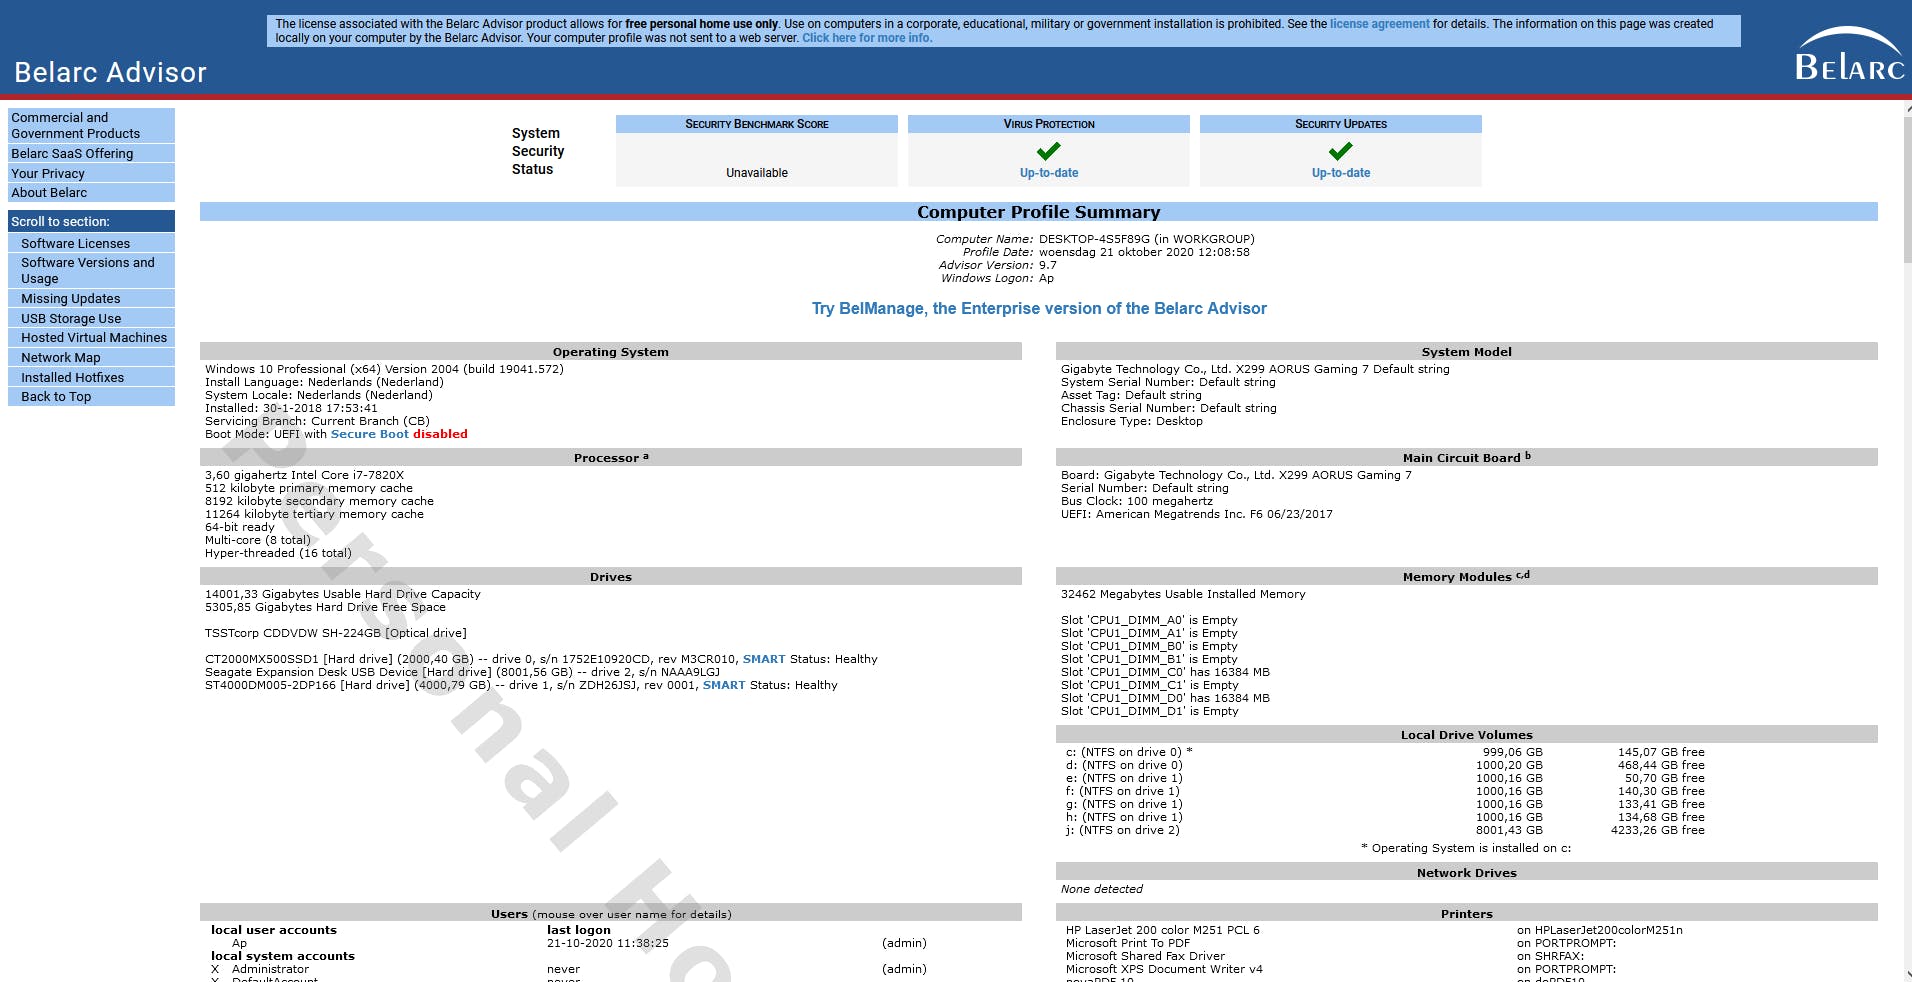
Task: Click the Secure Boot link
Action: tap(370, 434)
